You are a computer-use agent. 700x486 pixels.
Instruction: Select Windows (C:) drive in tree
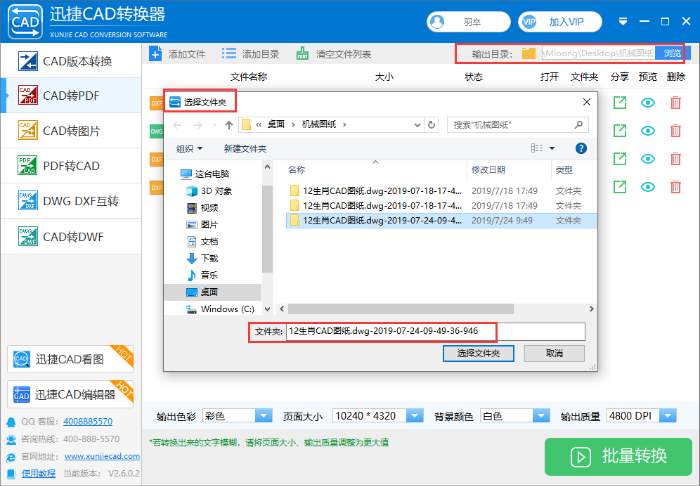click(220, 309)
